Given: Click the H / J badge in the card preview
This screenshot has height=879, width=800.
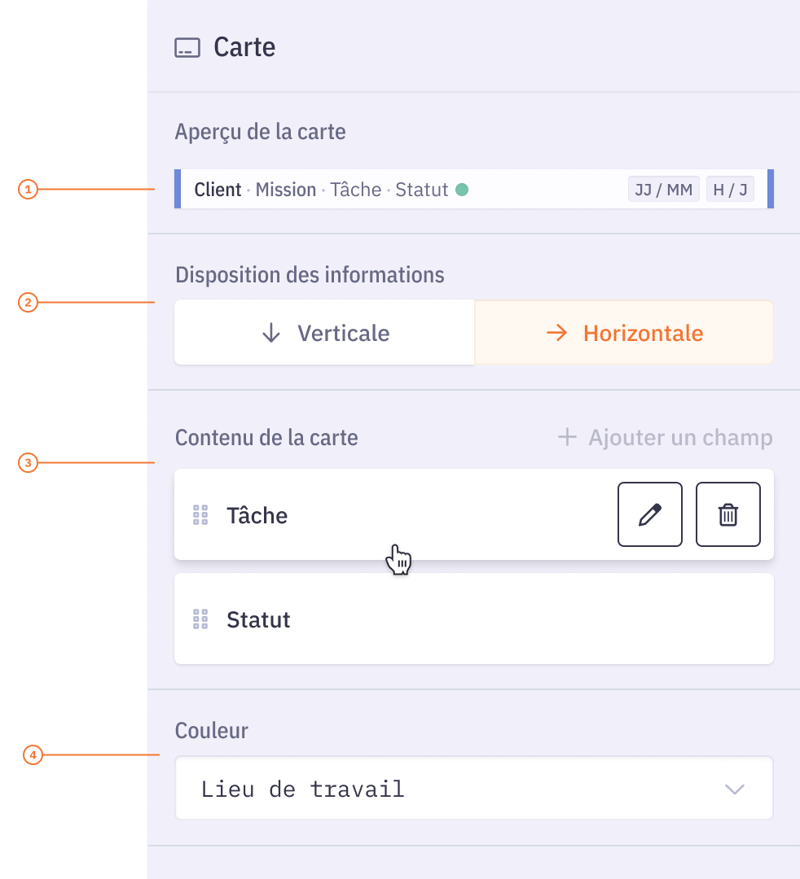Looking at the screenshot, I should coord(729,189).
